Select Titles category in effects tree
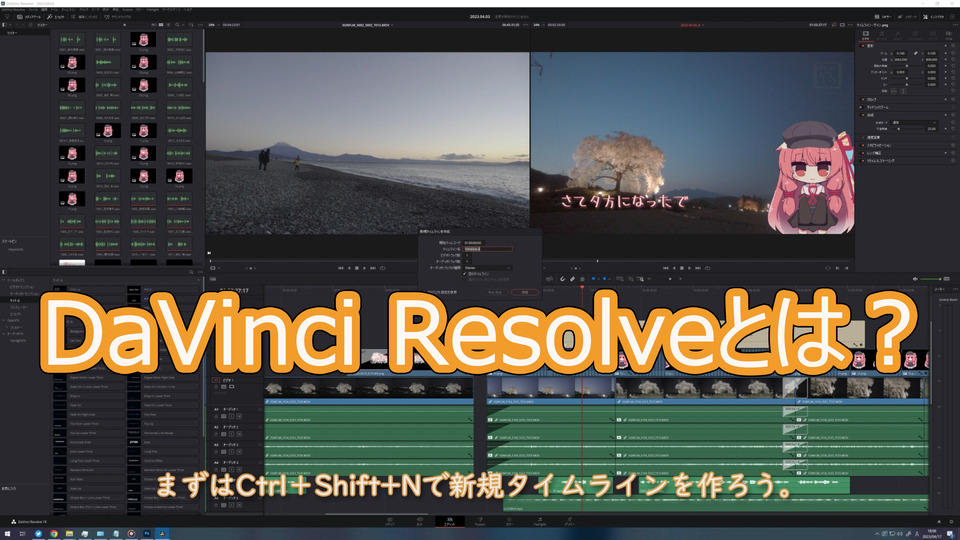Viewport: 960px width, 540px height. [15, 301]
